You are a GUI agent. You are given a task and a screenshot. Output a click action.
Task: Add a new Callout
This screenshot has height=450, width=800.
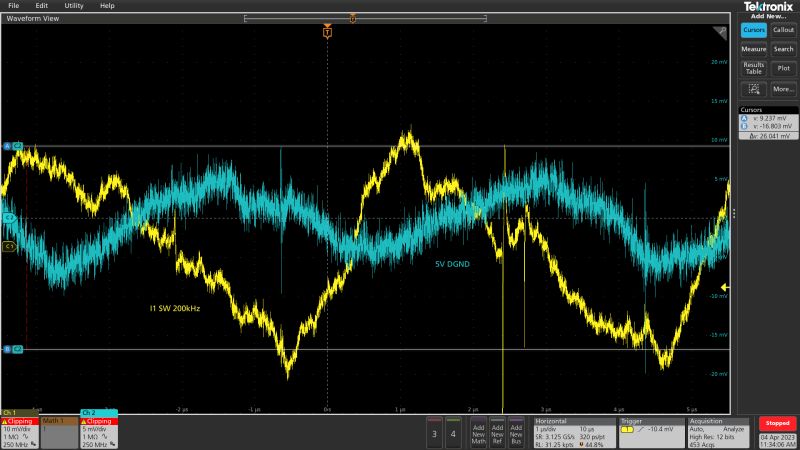coord(783,30)
